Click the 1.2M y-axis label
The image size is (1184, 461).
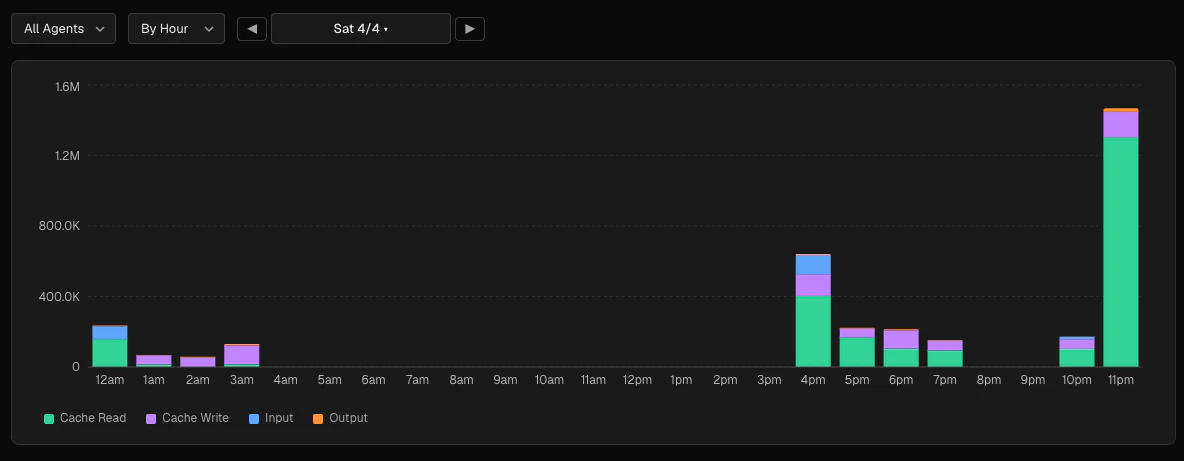(67, 156)
